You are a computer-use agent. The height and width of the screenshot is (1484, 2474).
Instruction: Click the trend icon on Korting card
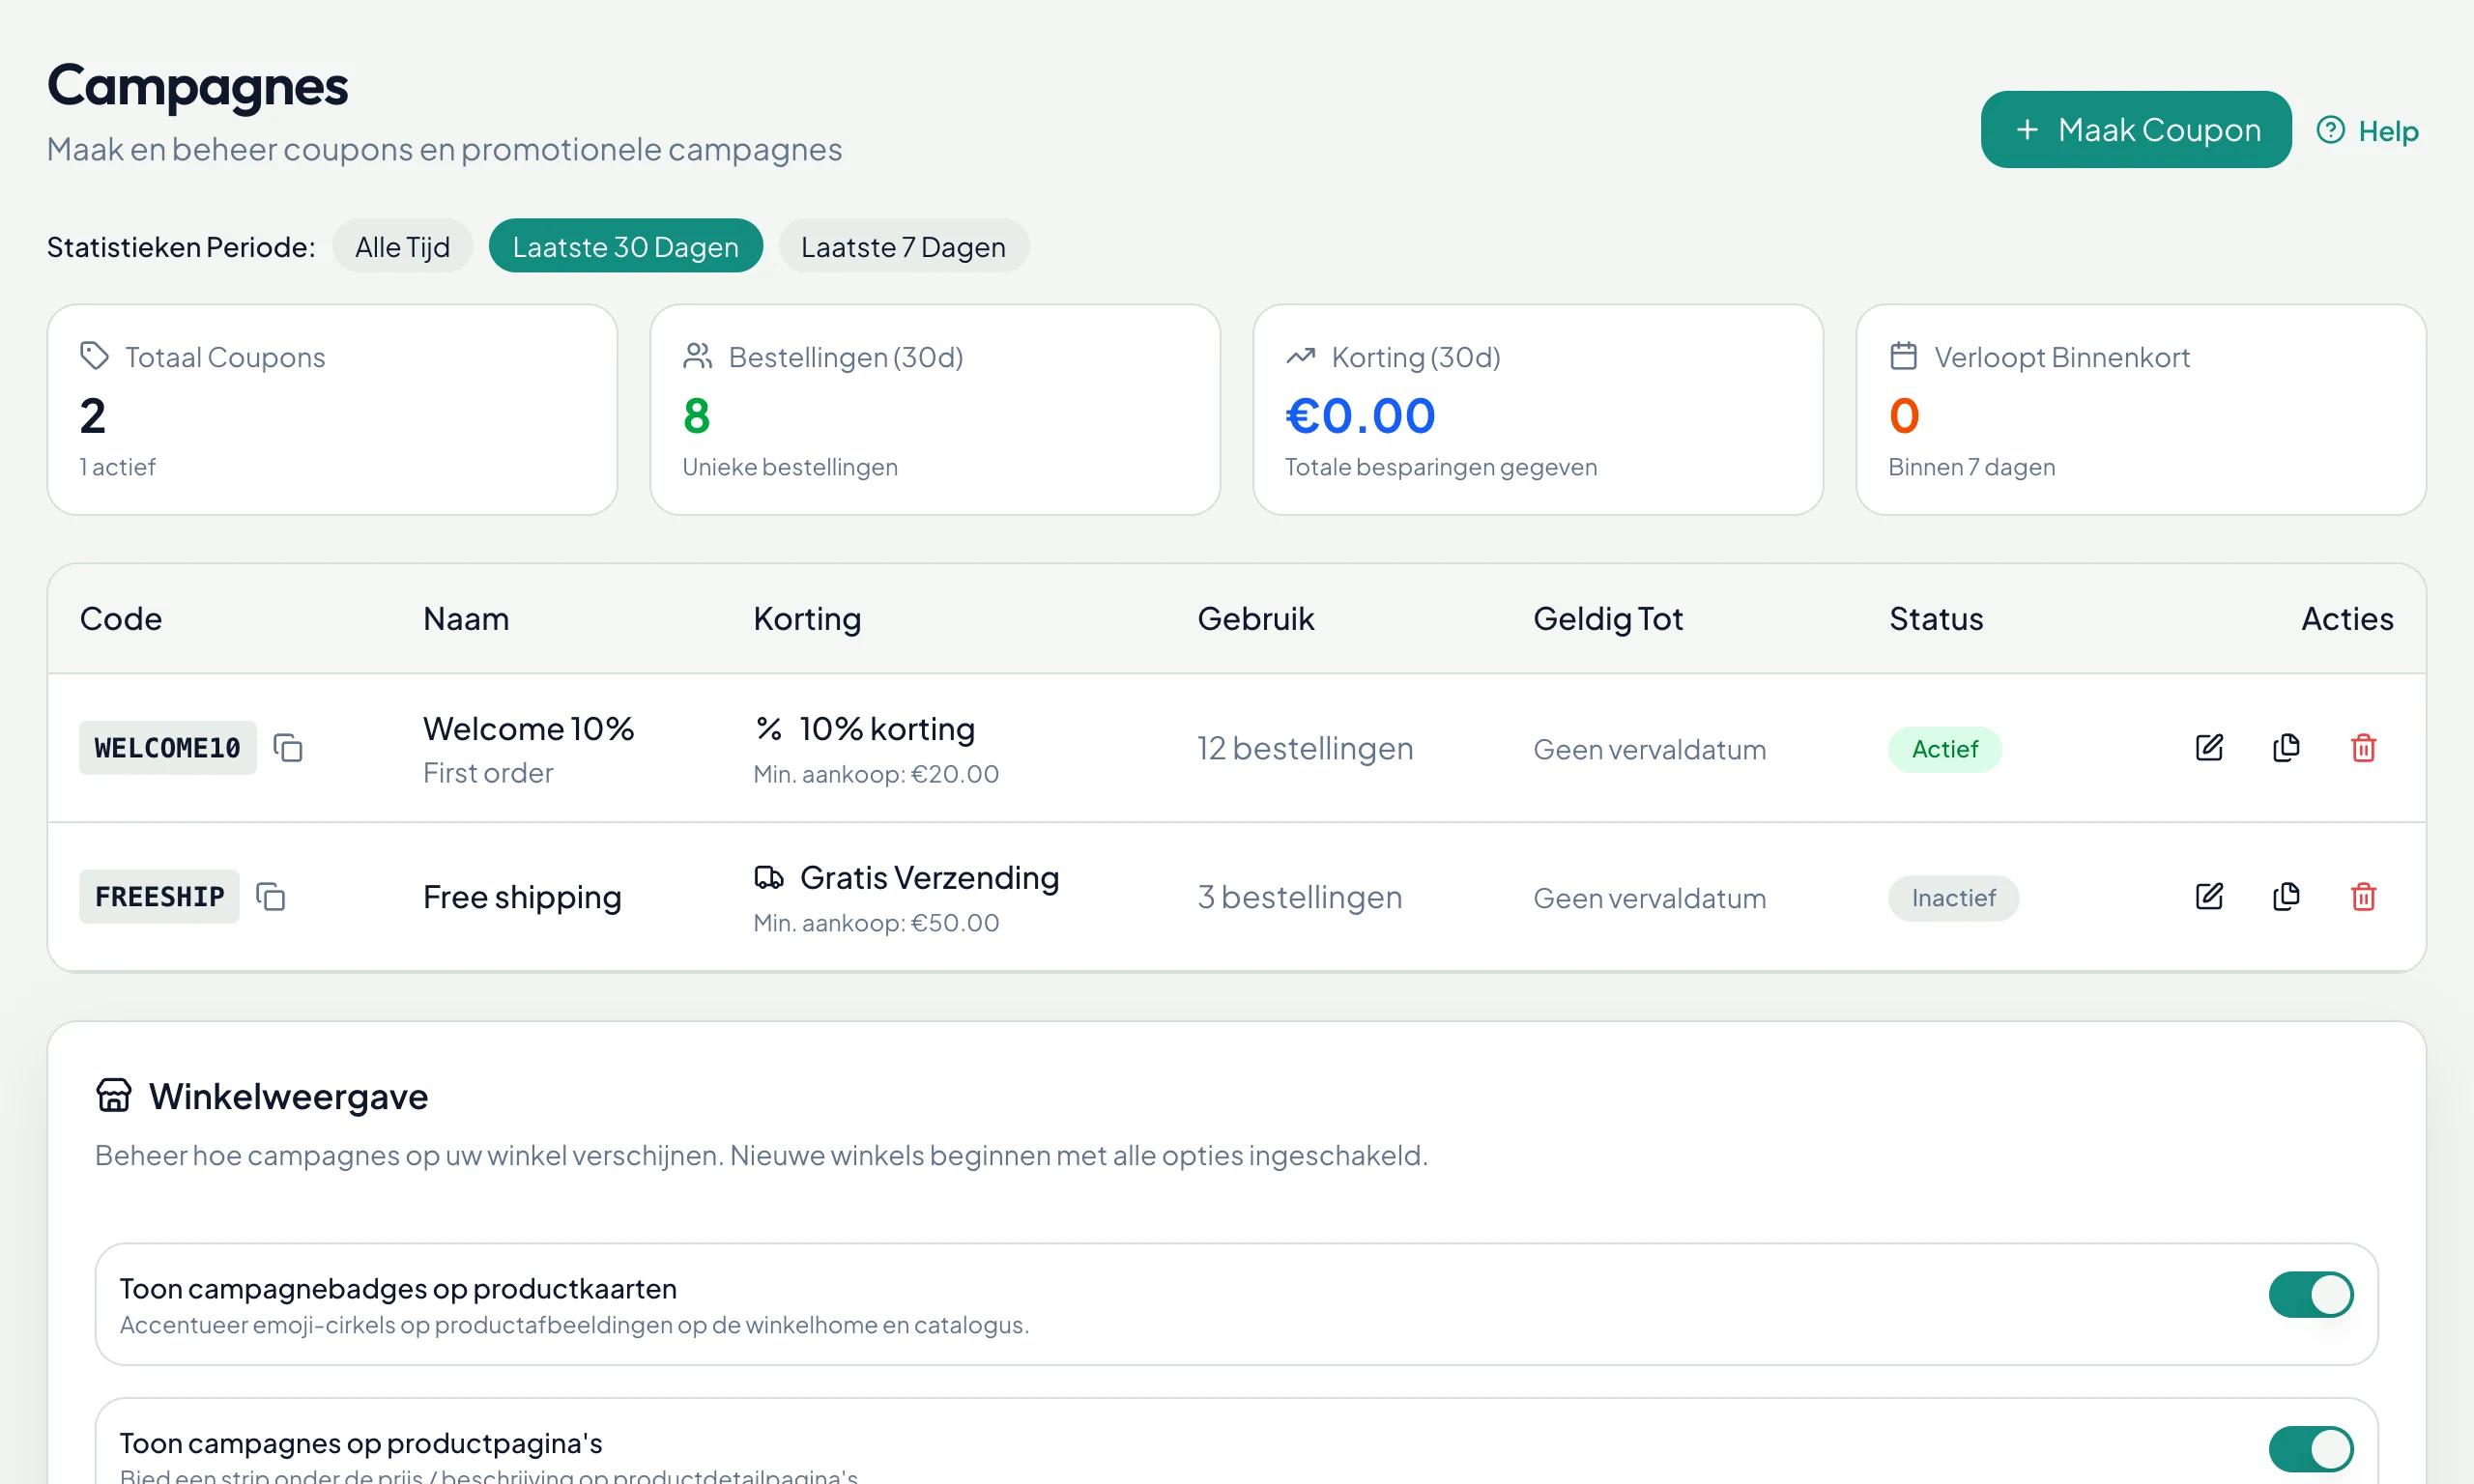click(x=1300, y=356)
